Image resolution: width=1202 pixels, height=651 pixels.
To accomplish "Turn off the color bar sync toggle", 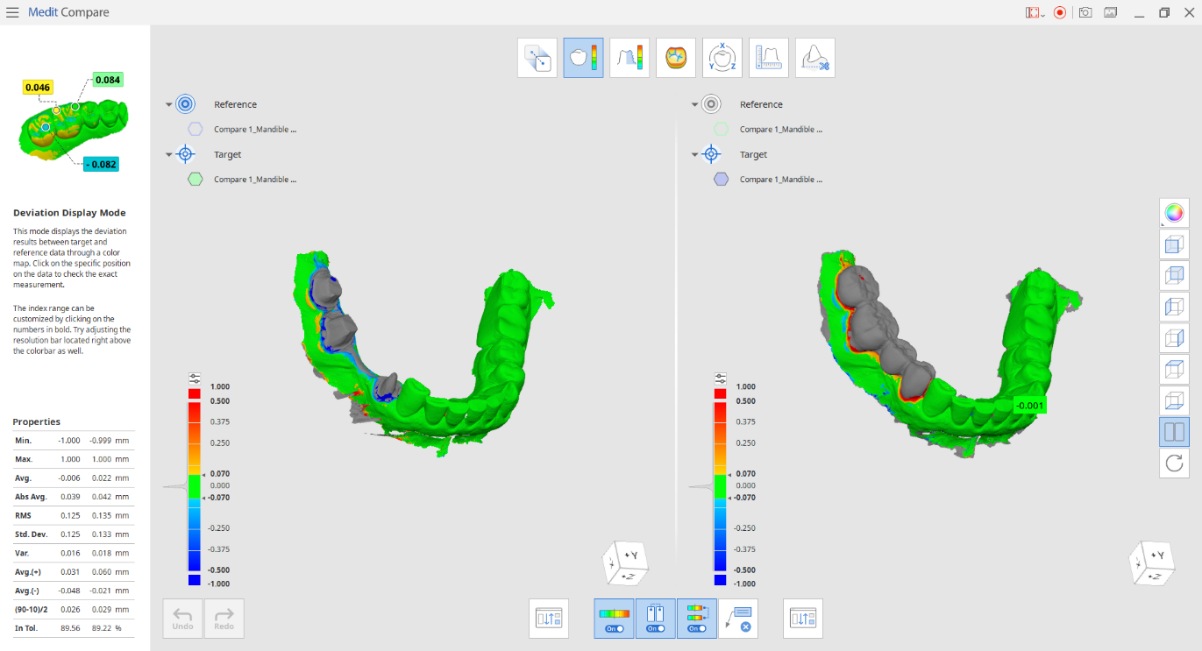I will coord(696,619).
